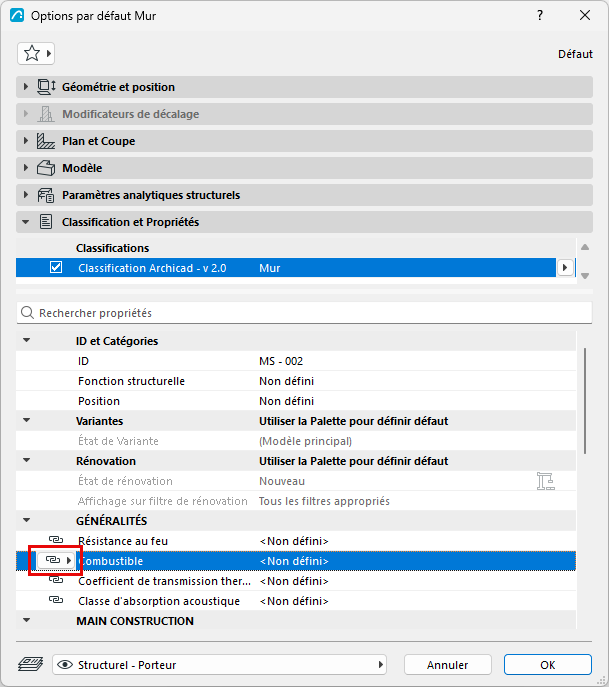This screenshot has height=687, width=609.
Task: Expand Paramètres analytiques structurels section
Action: click(25, 195)
